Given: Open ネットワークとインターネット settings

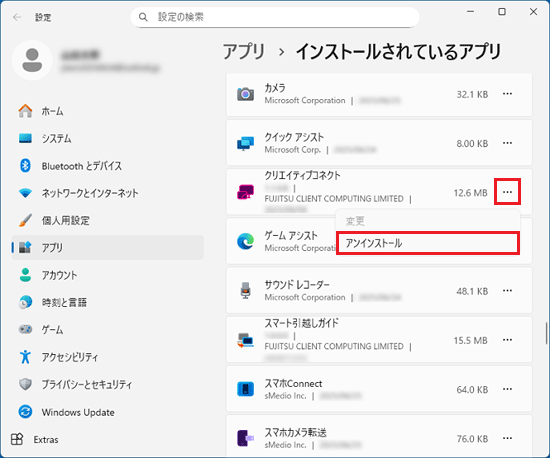Looking at the screenshot, I should pos(108,193).
